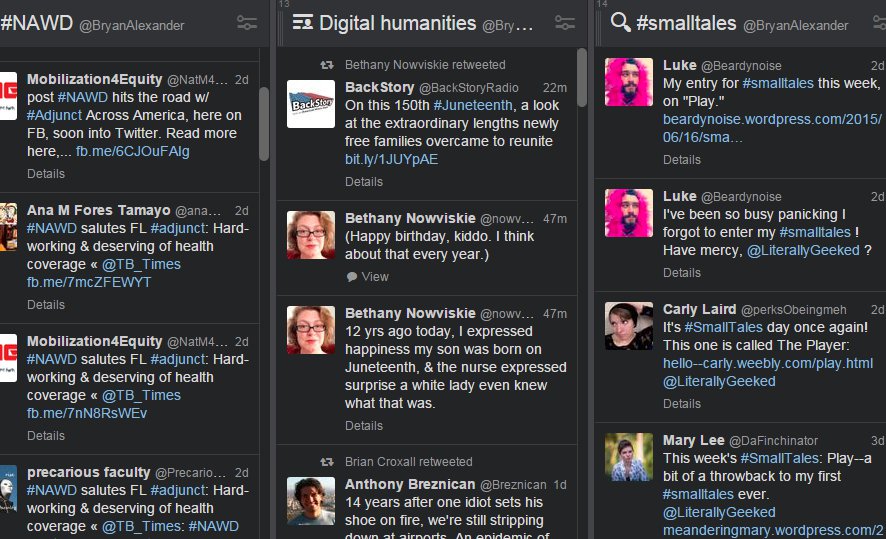Image resolution: width=886 pixels, height=539 pixels.
Task: Click speech bubble icon next to View
Action: click(351, 277)
